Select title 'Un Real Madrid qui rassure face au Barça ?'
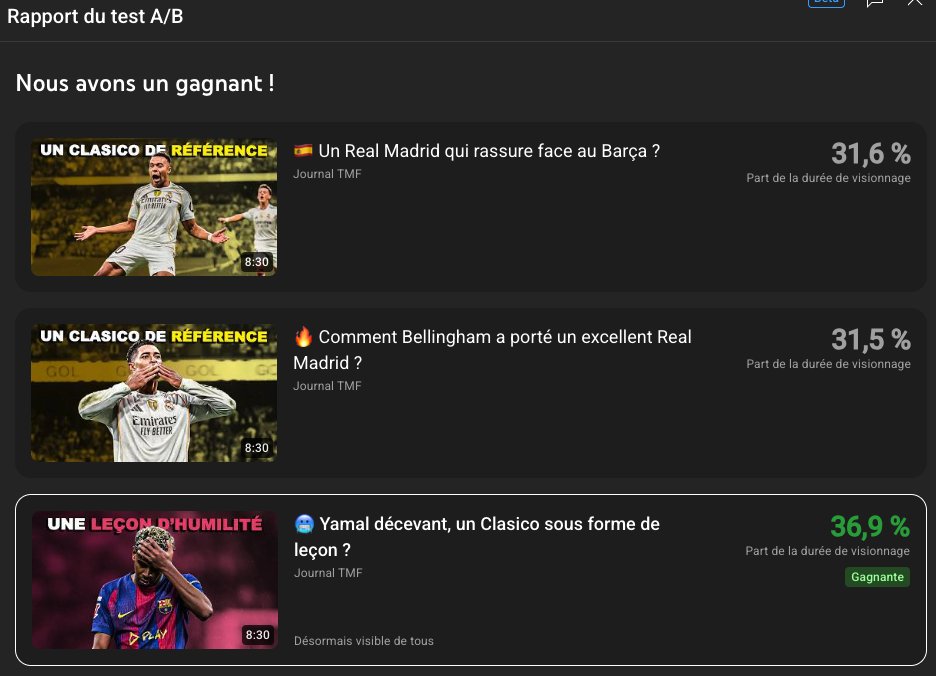936x676 pixels. (x=489, y=151)
